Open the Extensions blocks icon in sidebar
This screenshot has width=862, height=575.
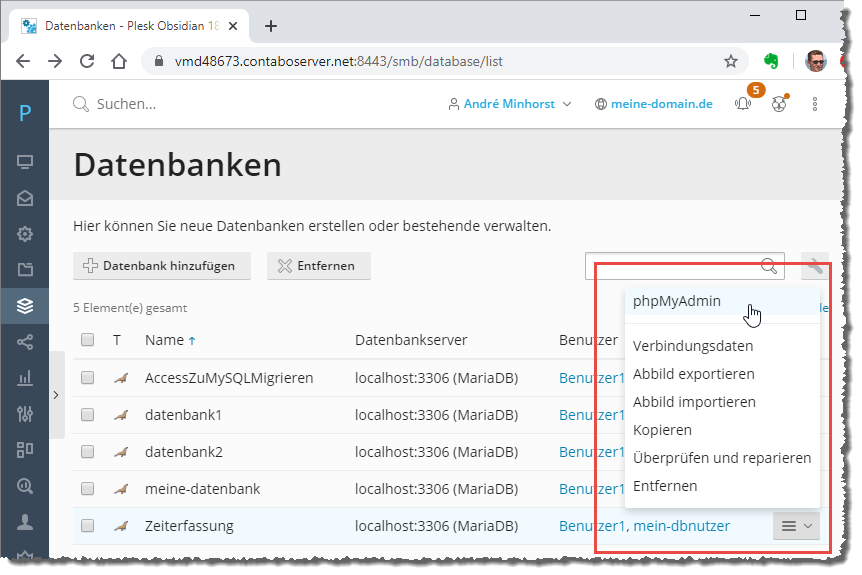coord(25,450)
